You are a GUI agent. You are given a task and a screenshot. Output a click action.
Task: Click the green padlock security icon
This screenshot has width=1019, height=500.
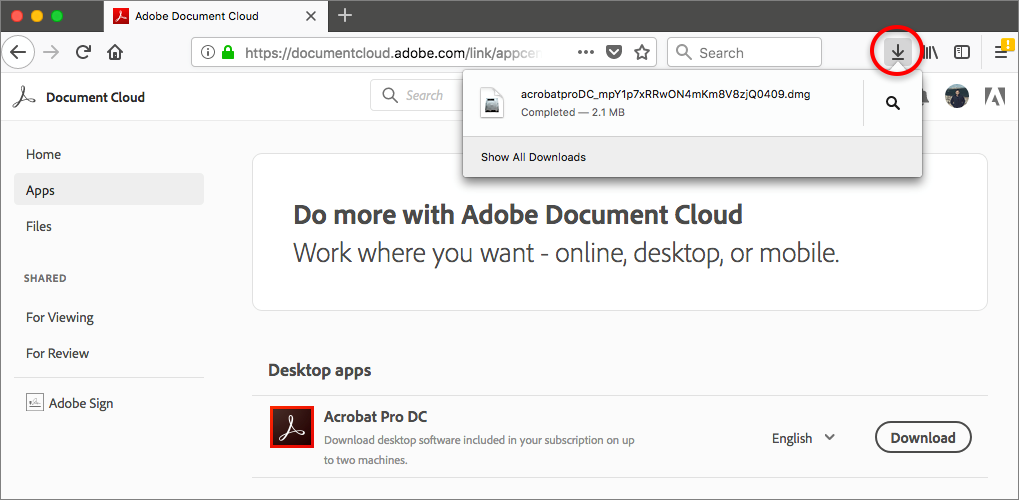click(x=227, y=53)
